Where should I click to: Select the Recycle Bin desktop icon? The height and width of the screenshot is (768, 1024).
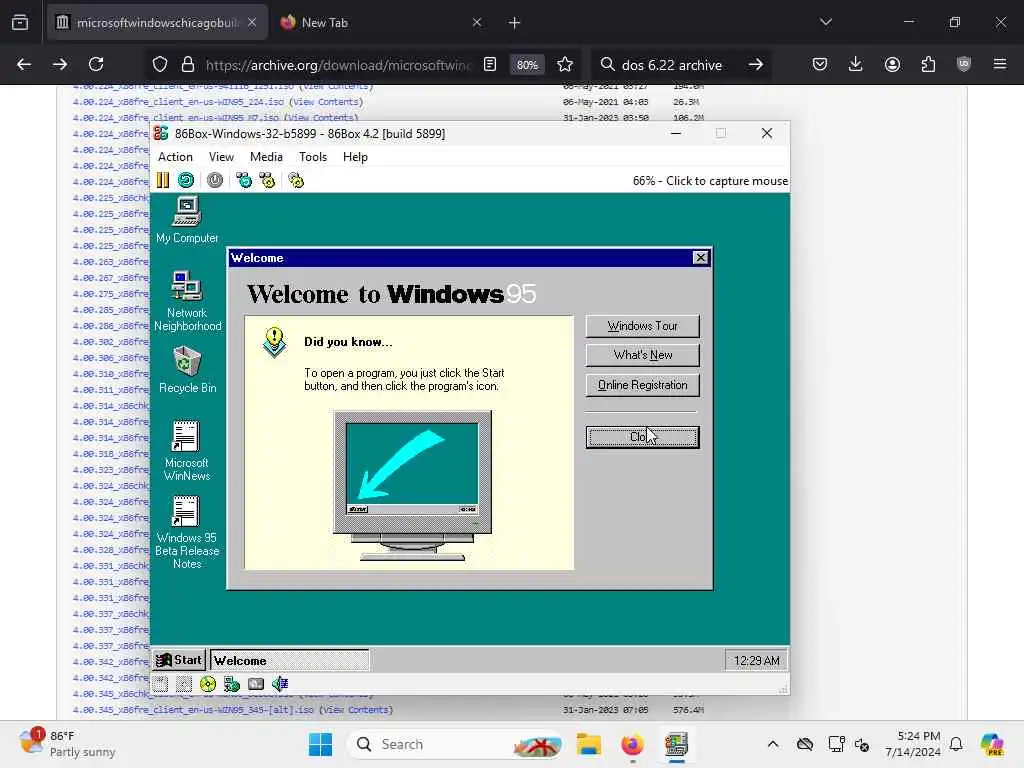tap(187, 370)
